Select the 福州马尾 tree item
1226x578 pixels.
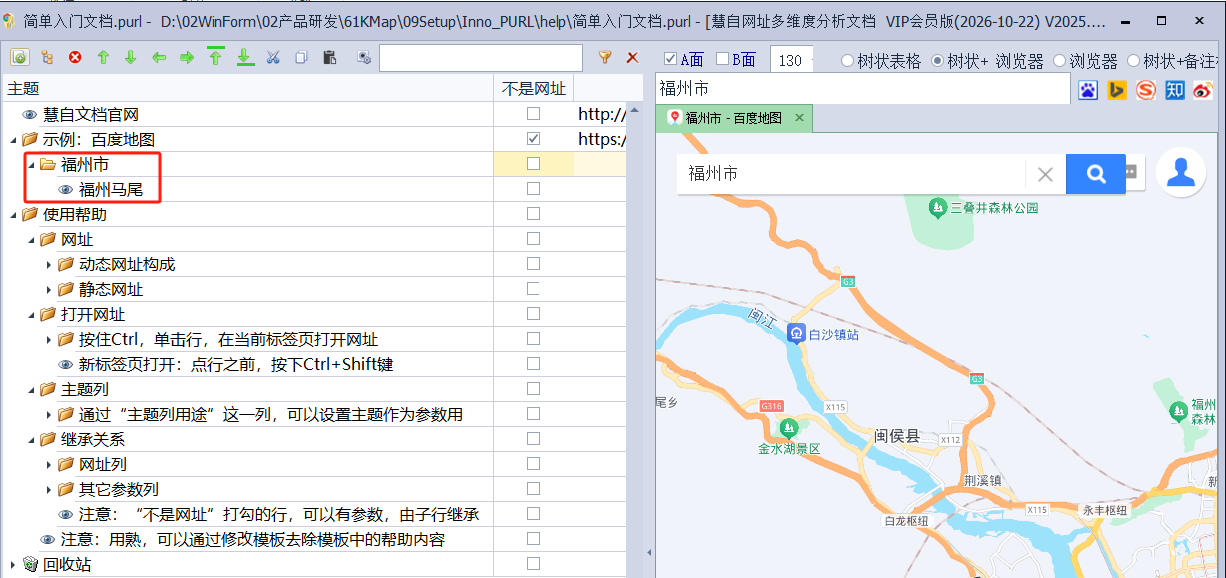(110, 189)
